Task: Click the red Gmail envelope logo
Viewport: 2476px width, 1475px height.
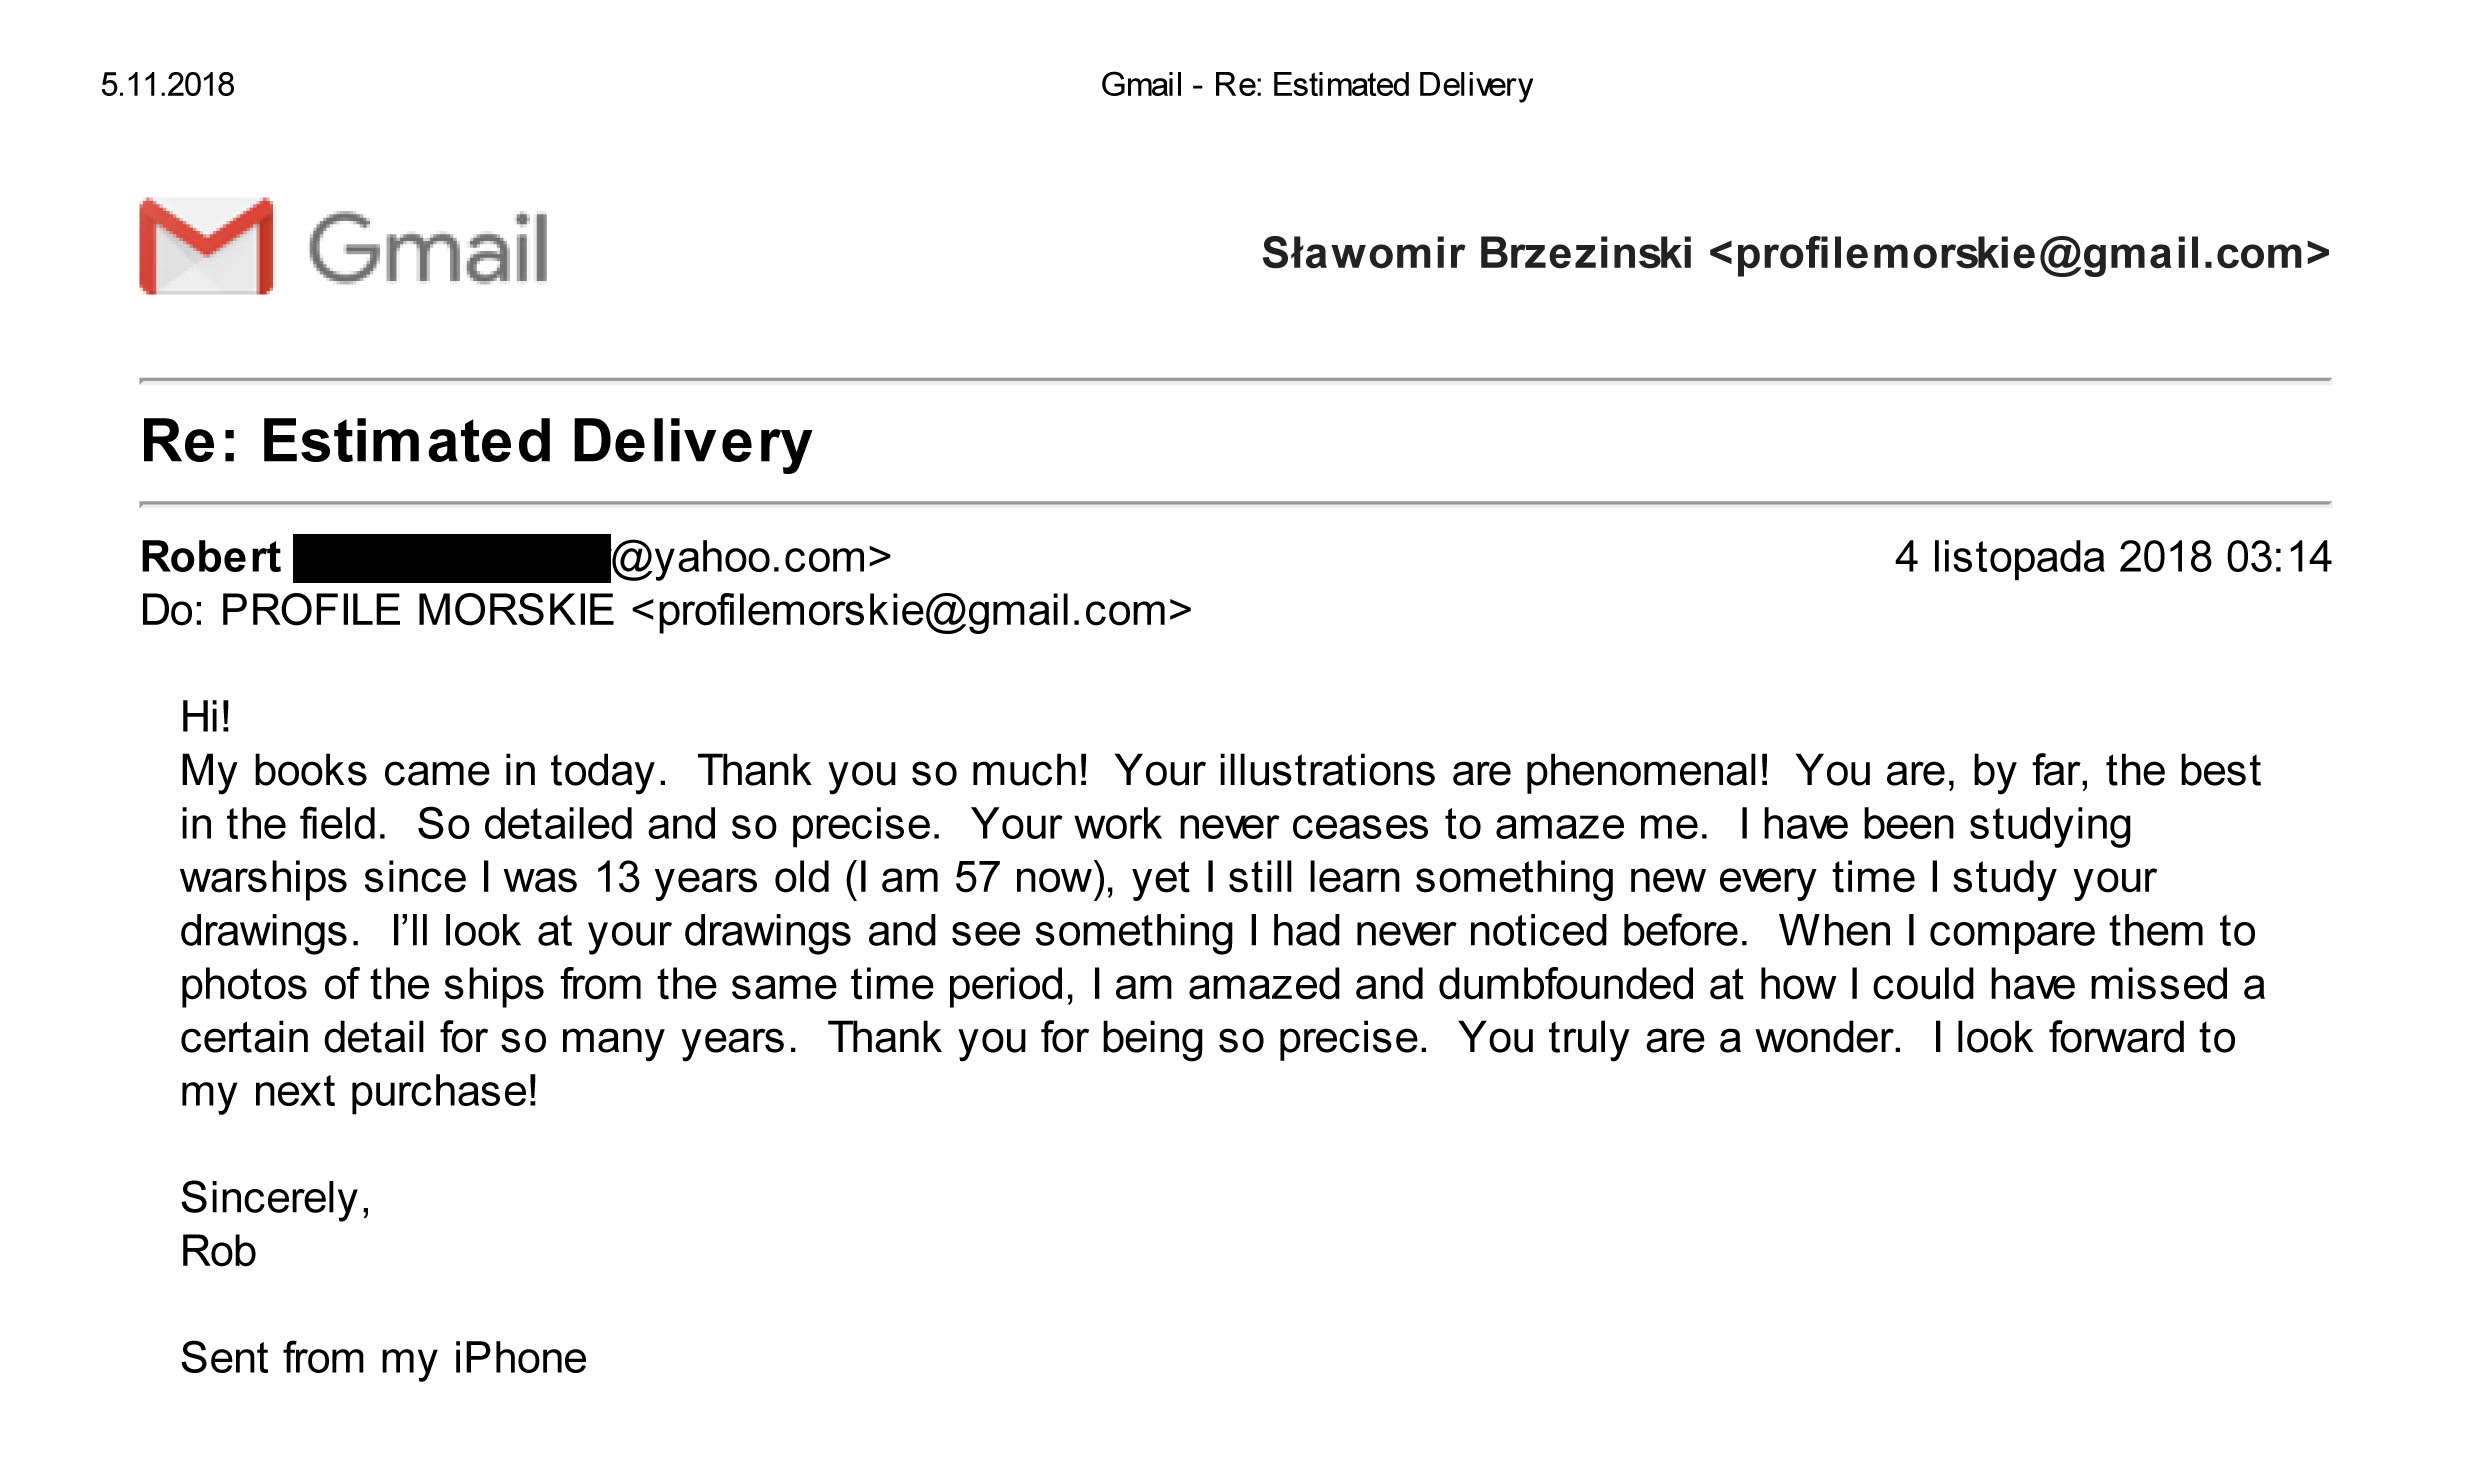Action: point(206,246)
